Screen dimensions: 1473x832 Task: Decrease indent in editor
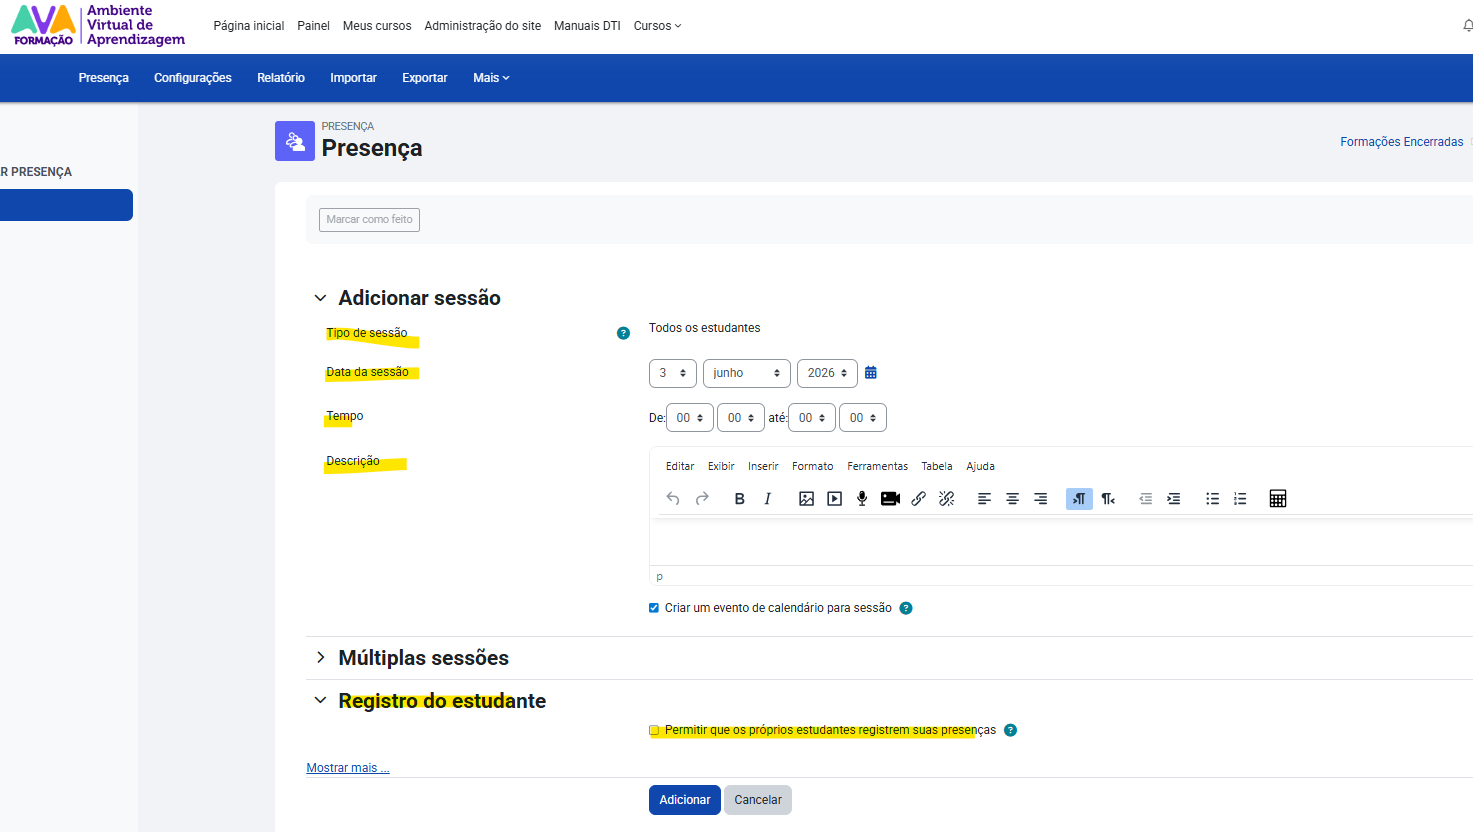(x=1146, y=498)
